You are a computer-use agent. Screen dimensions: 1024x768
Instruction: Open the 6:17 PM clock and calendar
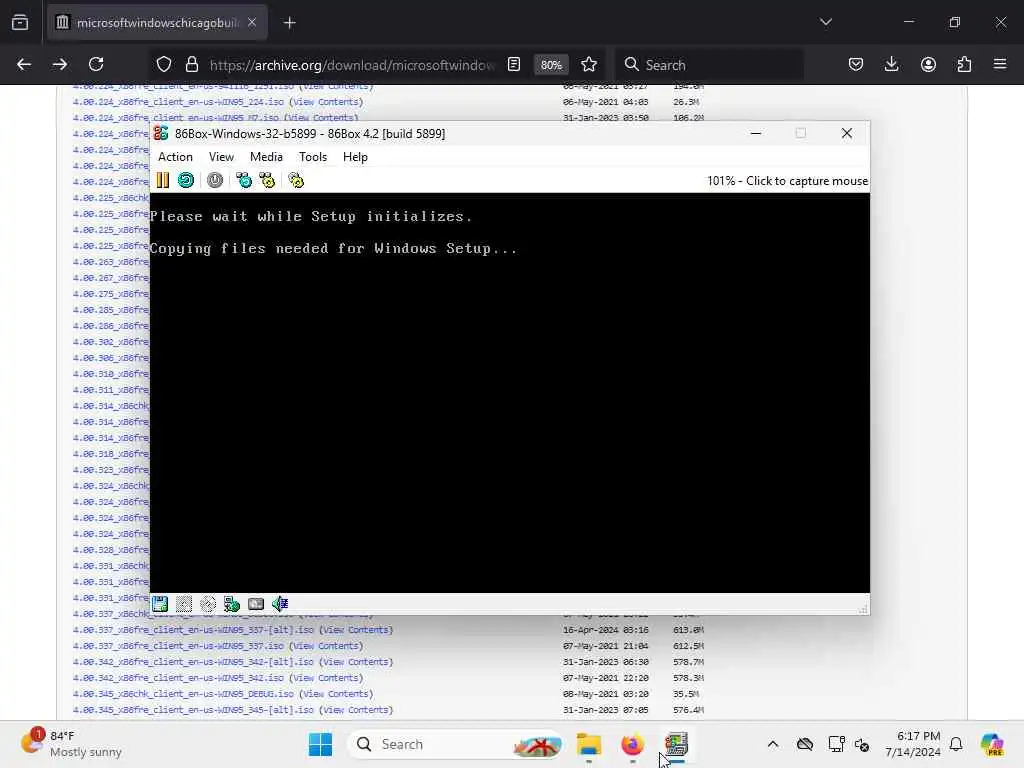tap(913, 744)
